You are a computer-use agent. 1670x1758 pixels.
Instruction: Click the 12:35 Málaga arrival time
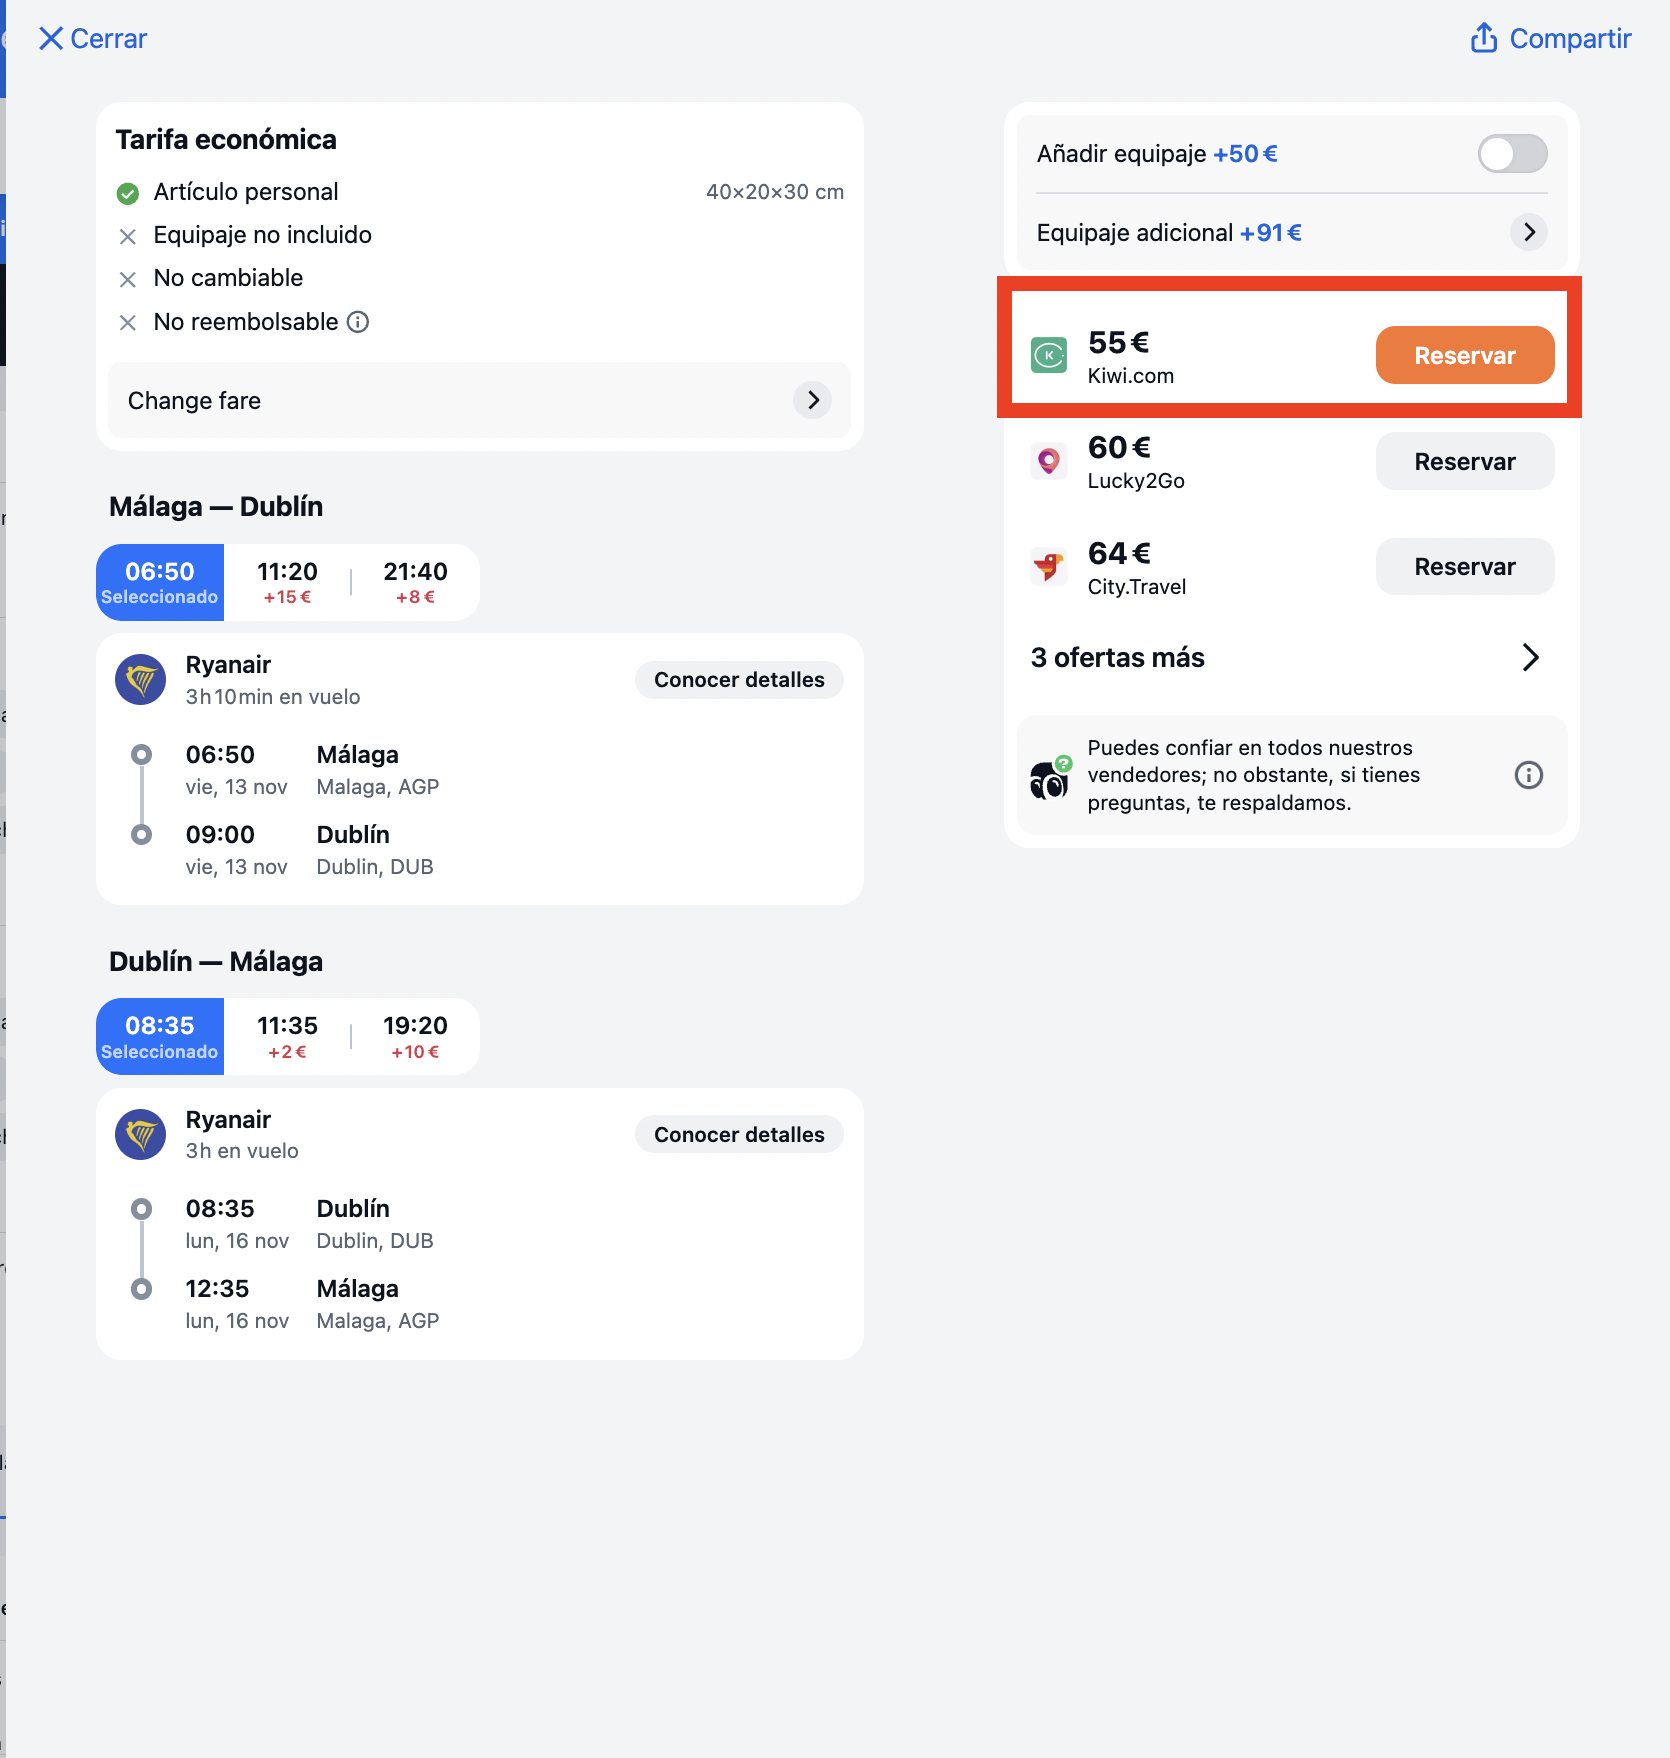click(217, 1288)
